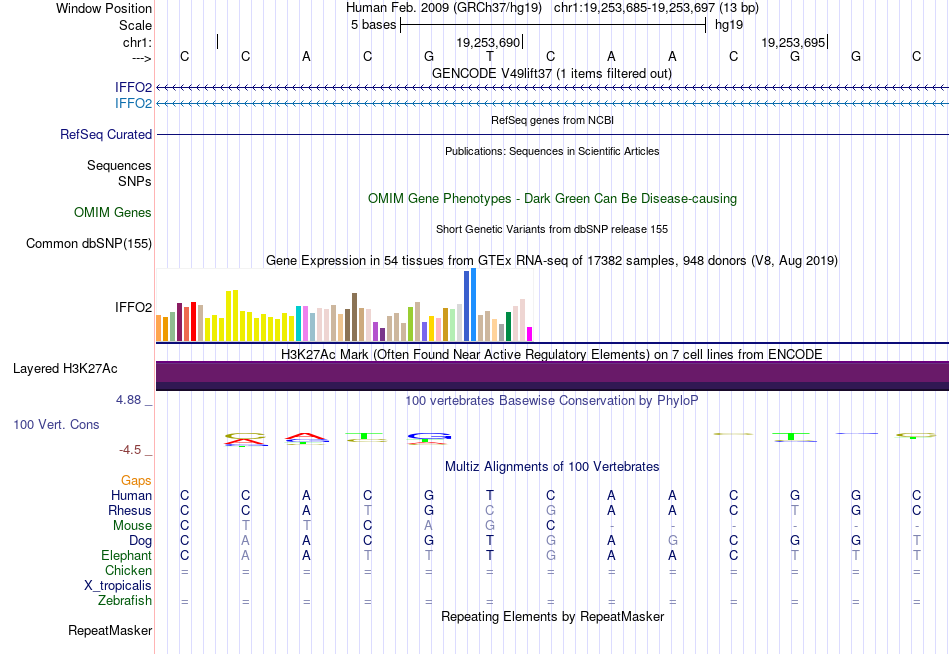Click the Rhesus species row label
Viewport: 950px width, 654px height.
[130, 511]
